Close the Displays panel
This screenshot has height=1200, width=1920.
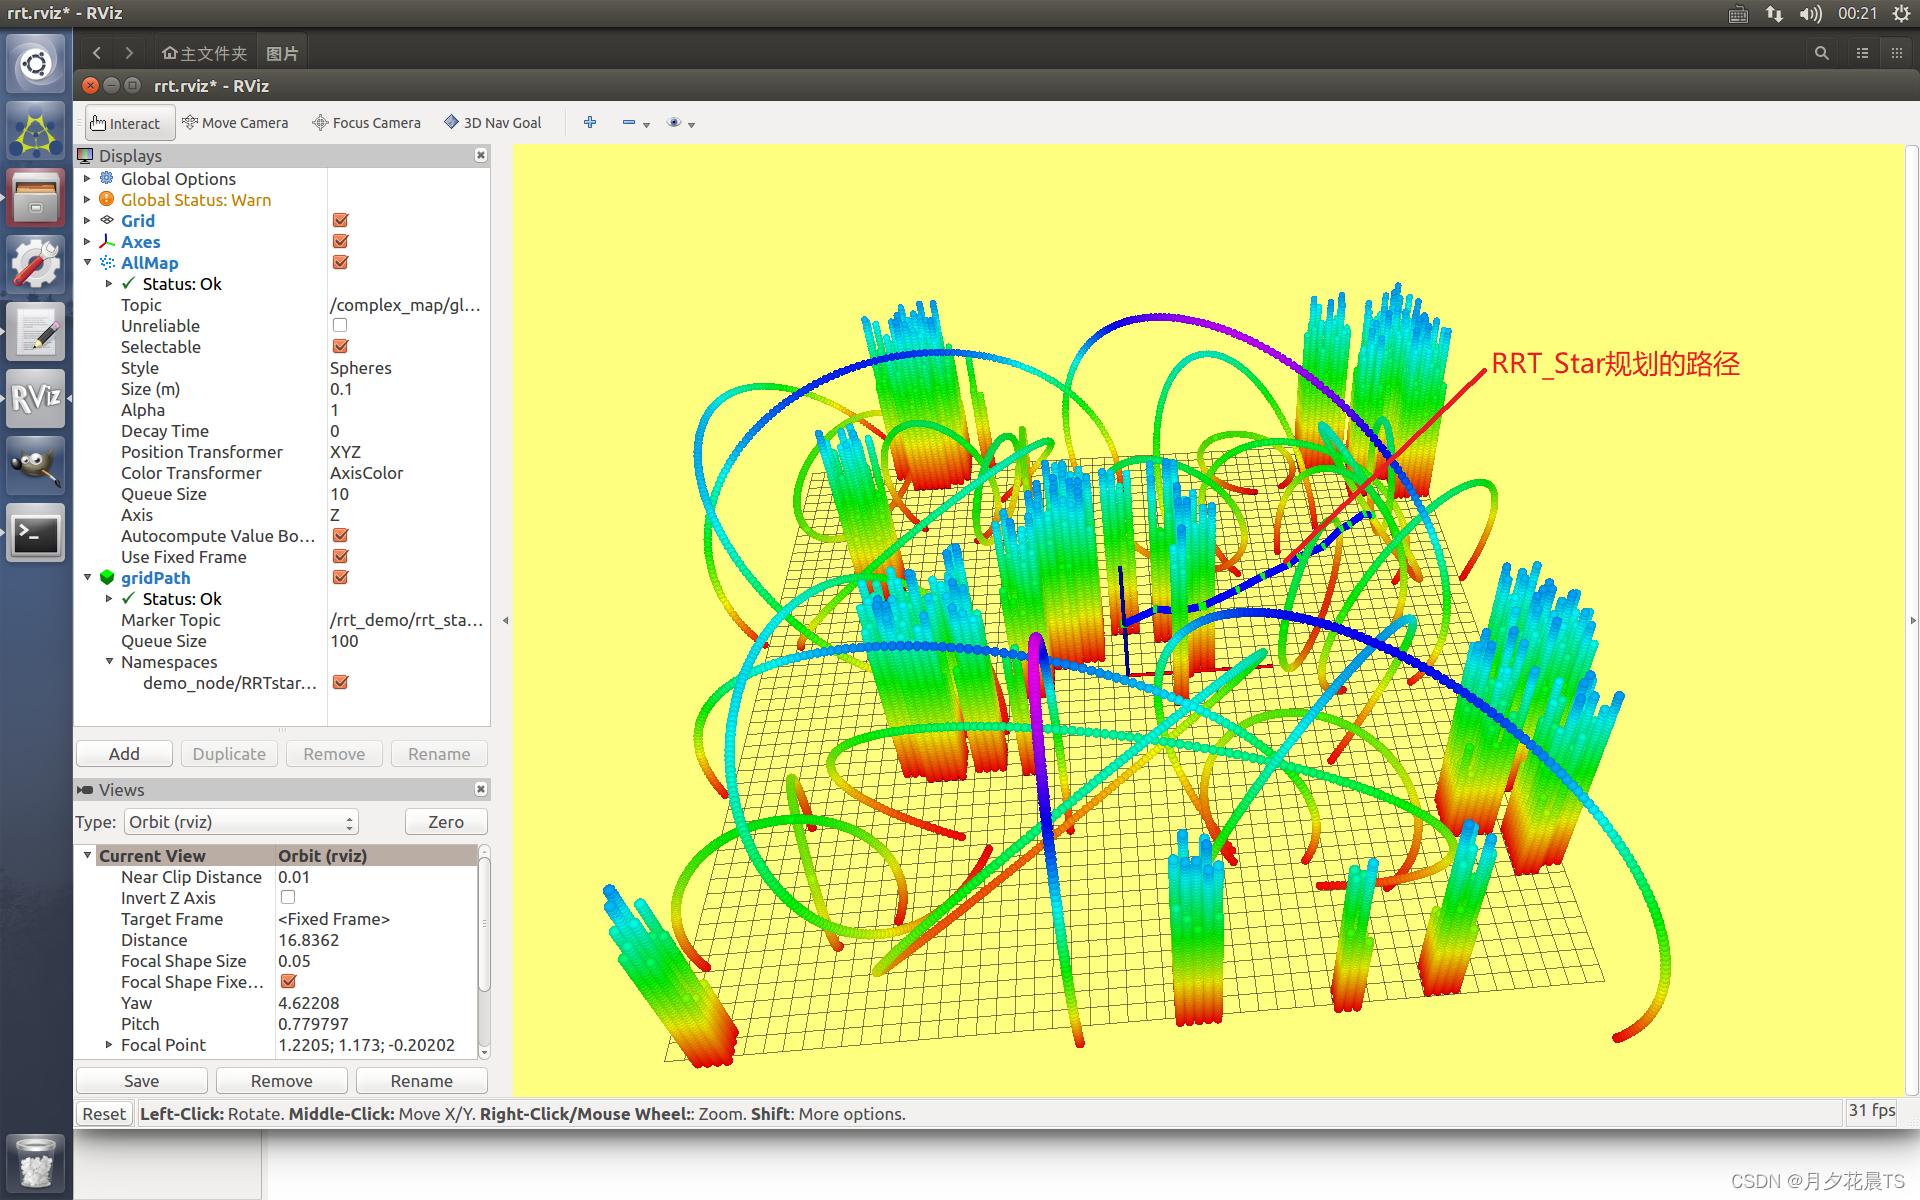coord(481,155)
